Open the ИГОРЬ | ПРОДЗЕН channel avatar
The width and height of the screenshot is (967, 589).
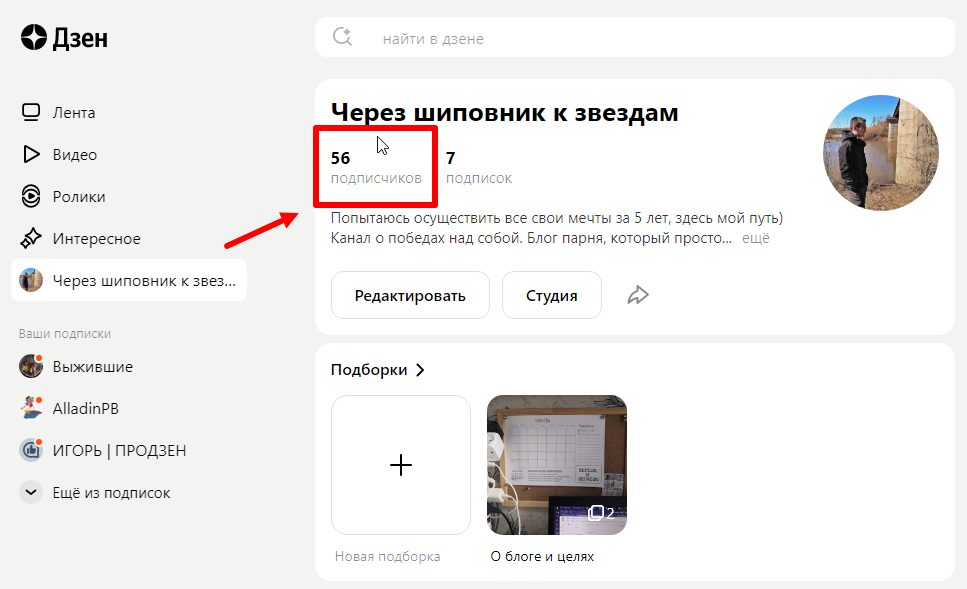30,450
